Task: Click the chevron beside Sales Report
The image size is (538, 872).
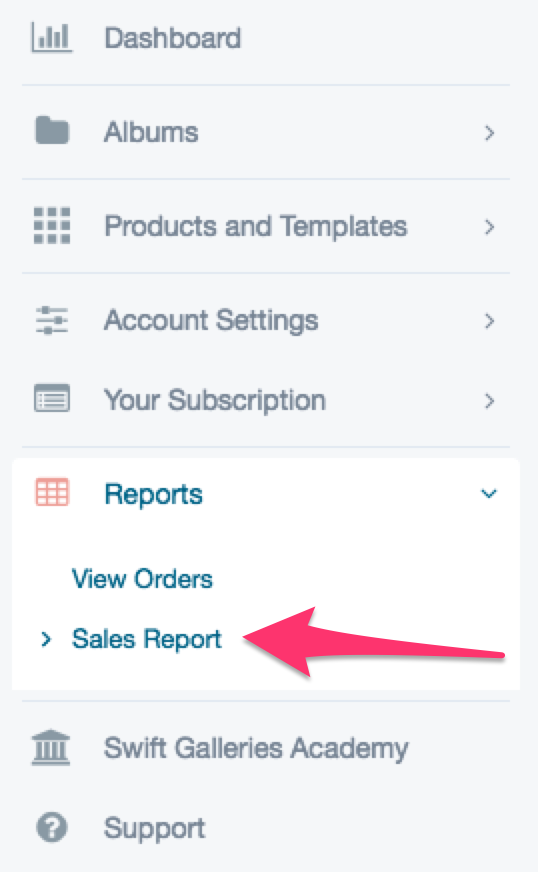Action: pyautogui.click(x=46, y=640)
